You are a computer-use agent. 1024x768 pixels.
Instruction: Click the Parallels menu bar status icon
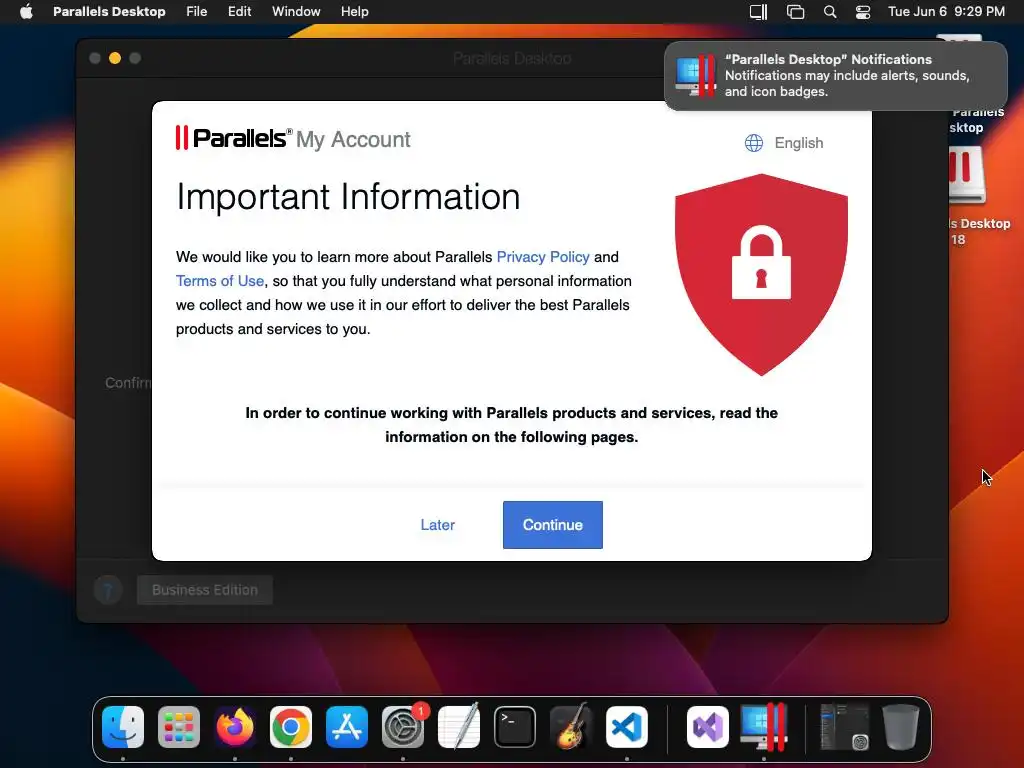[758, 12]
